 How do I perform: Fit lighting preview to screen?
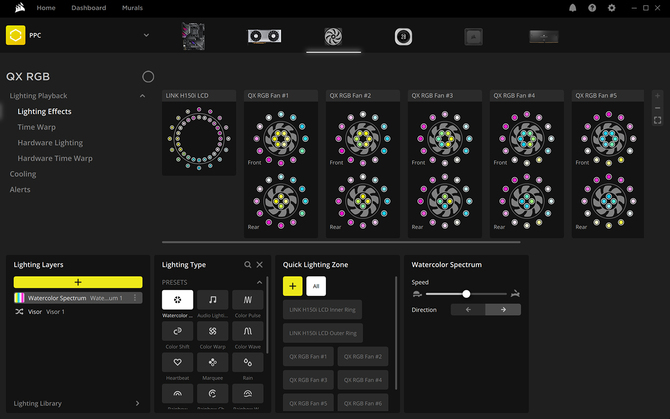[x=658, y=120]
